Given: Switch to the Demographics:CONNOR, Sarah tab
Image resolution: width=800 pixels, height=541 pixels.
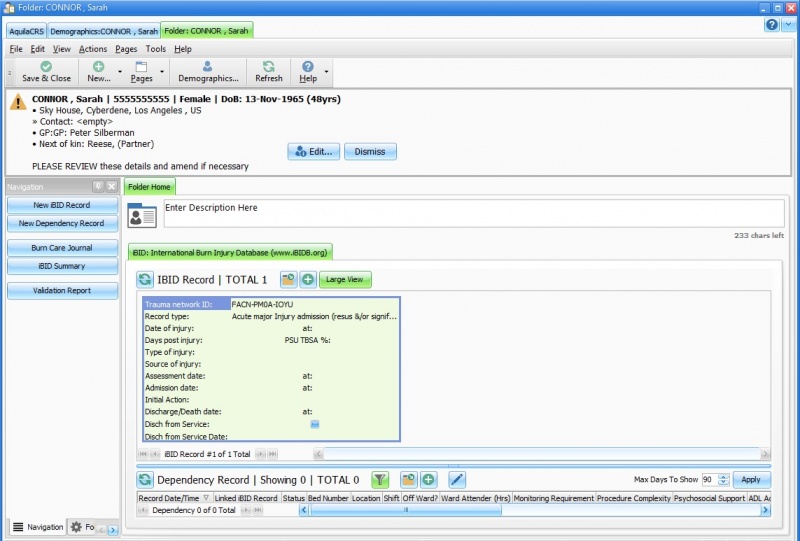Looking at the screenshot, I should click(x=102, y=31).
